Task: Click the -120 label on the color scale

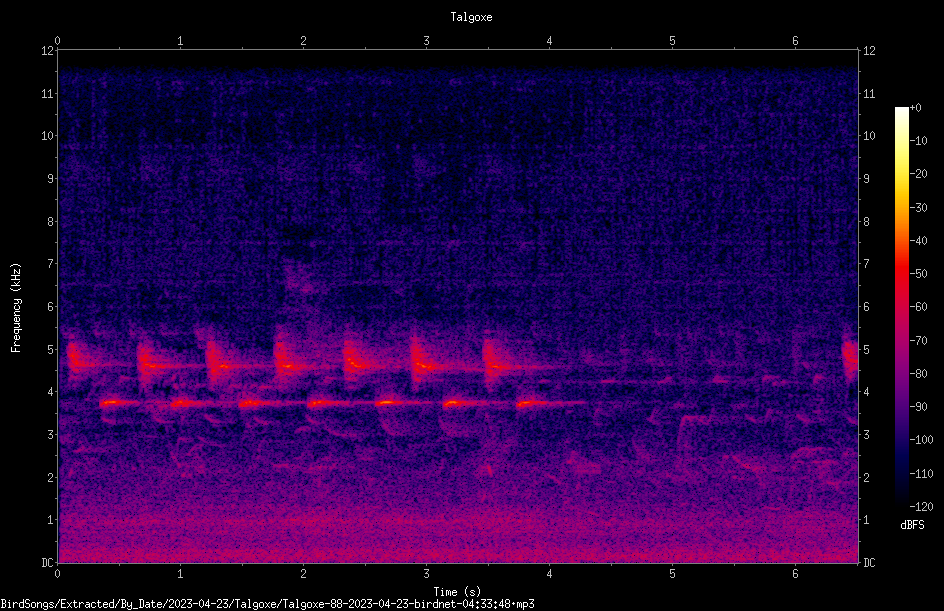Action: coord(921,506)
